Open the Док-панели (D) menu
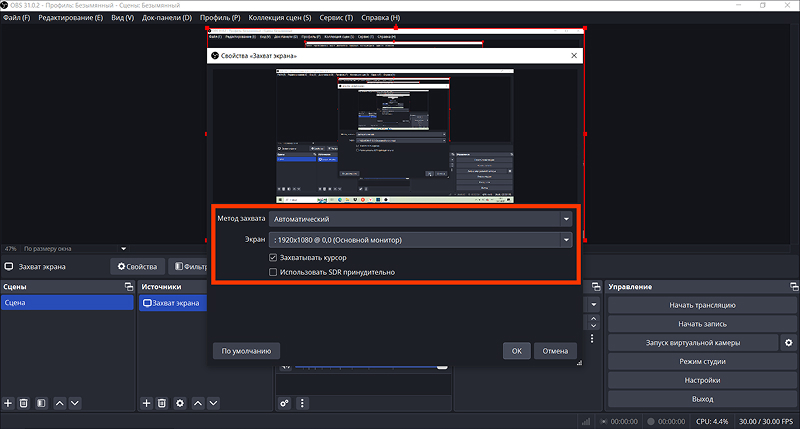This screenshot has width=800, height=429. [167, 17]
